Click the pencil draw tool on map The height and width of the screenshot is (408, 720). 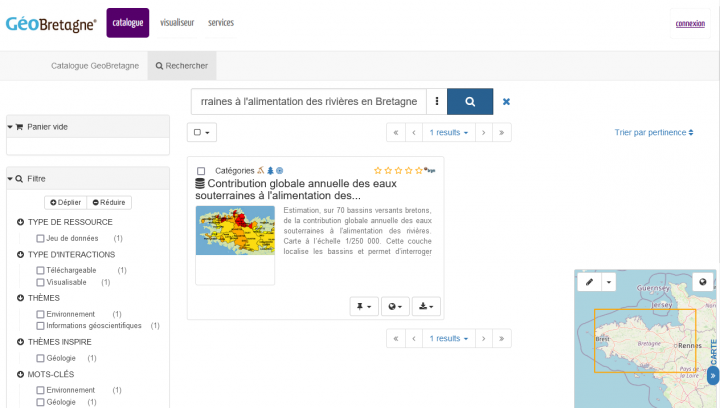(590, 283)
